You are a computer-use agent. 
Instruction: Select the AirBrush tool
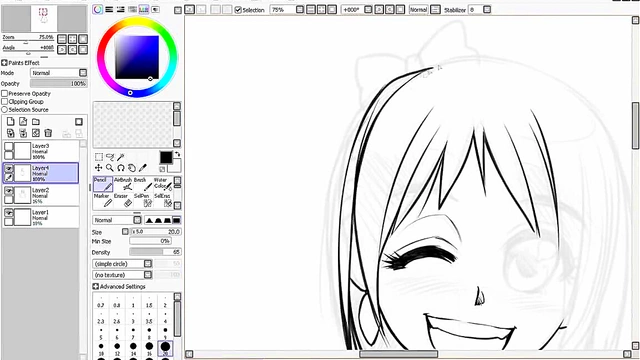123,184
